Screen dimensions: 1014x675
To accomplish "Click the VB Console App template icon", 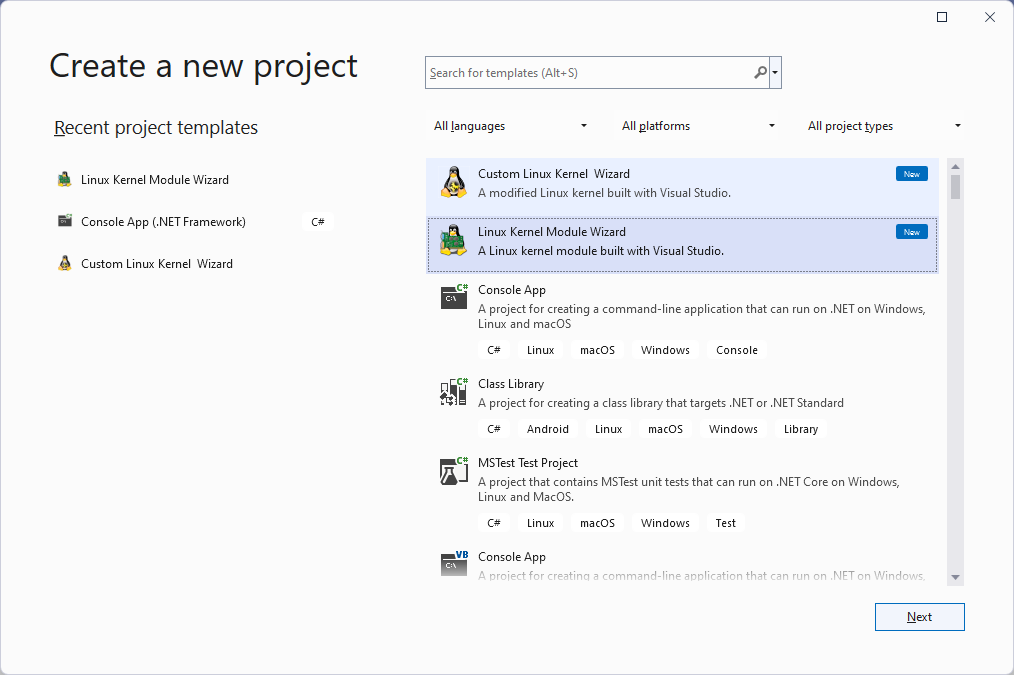I will [454, 564].
